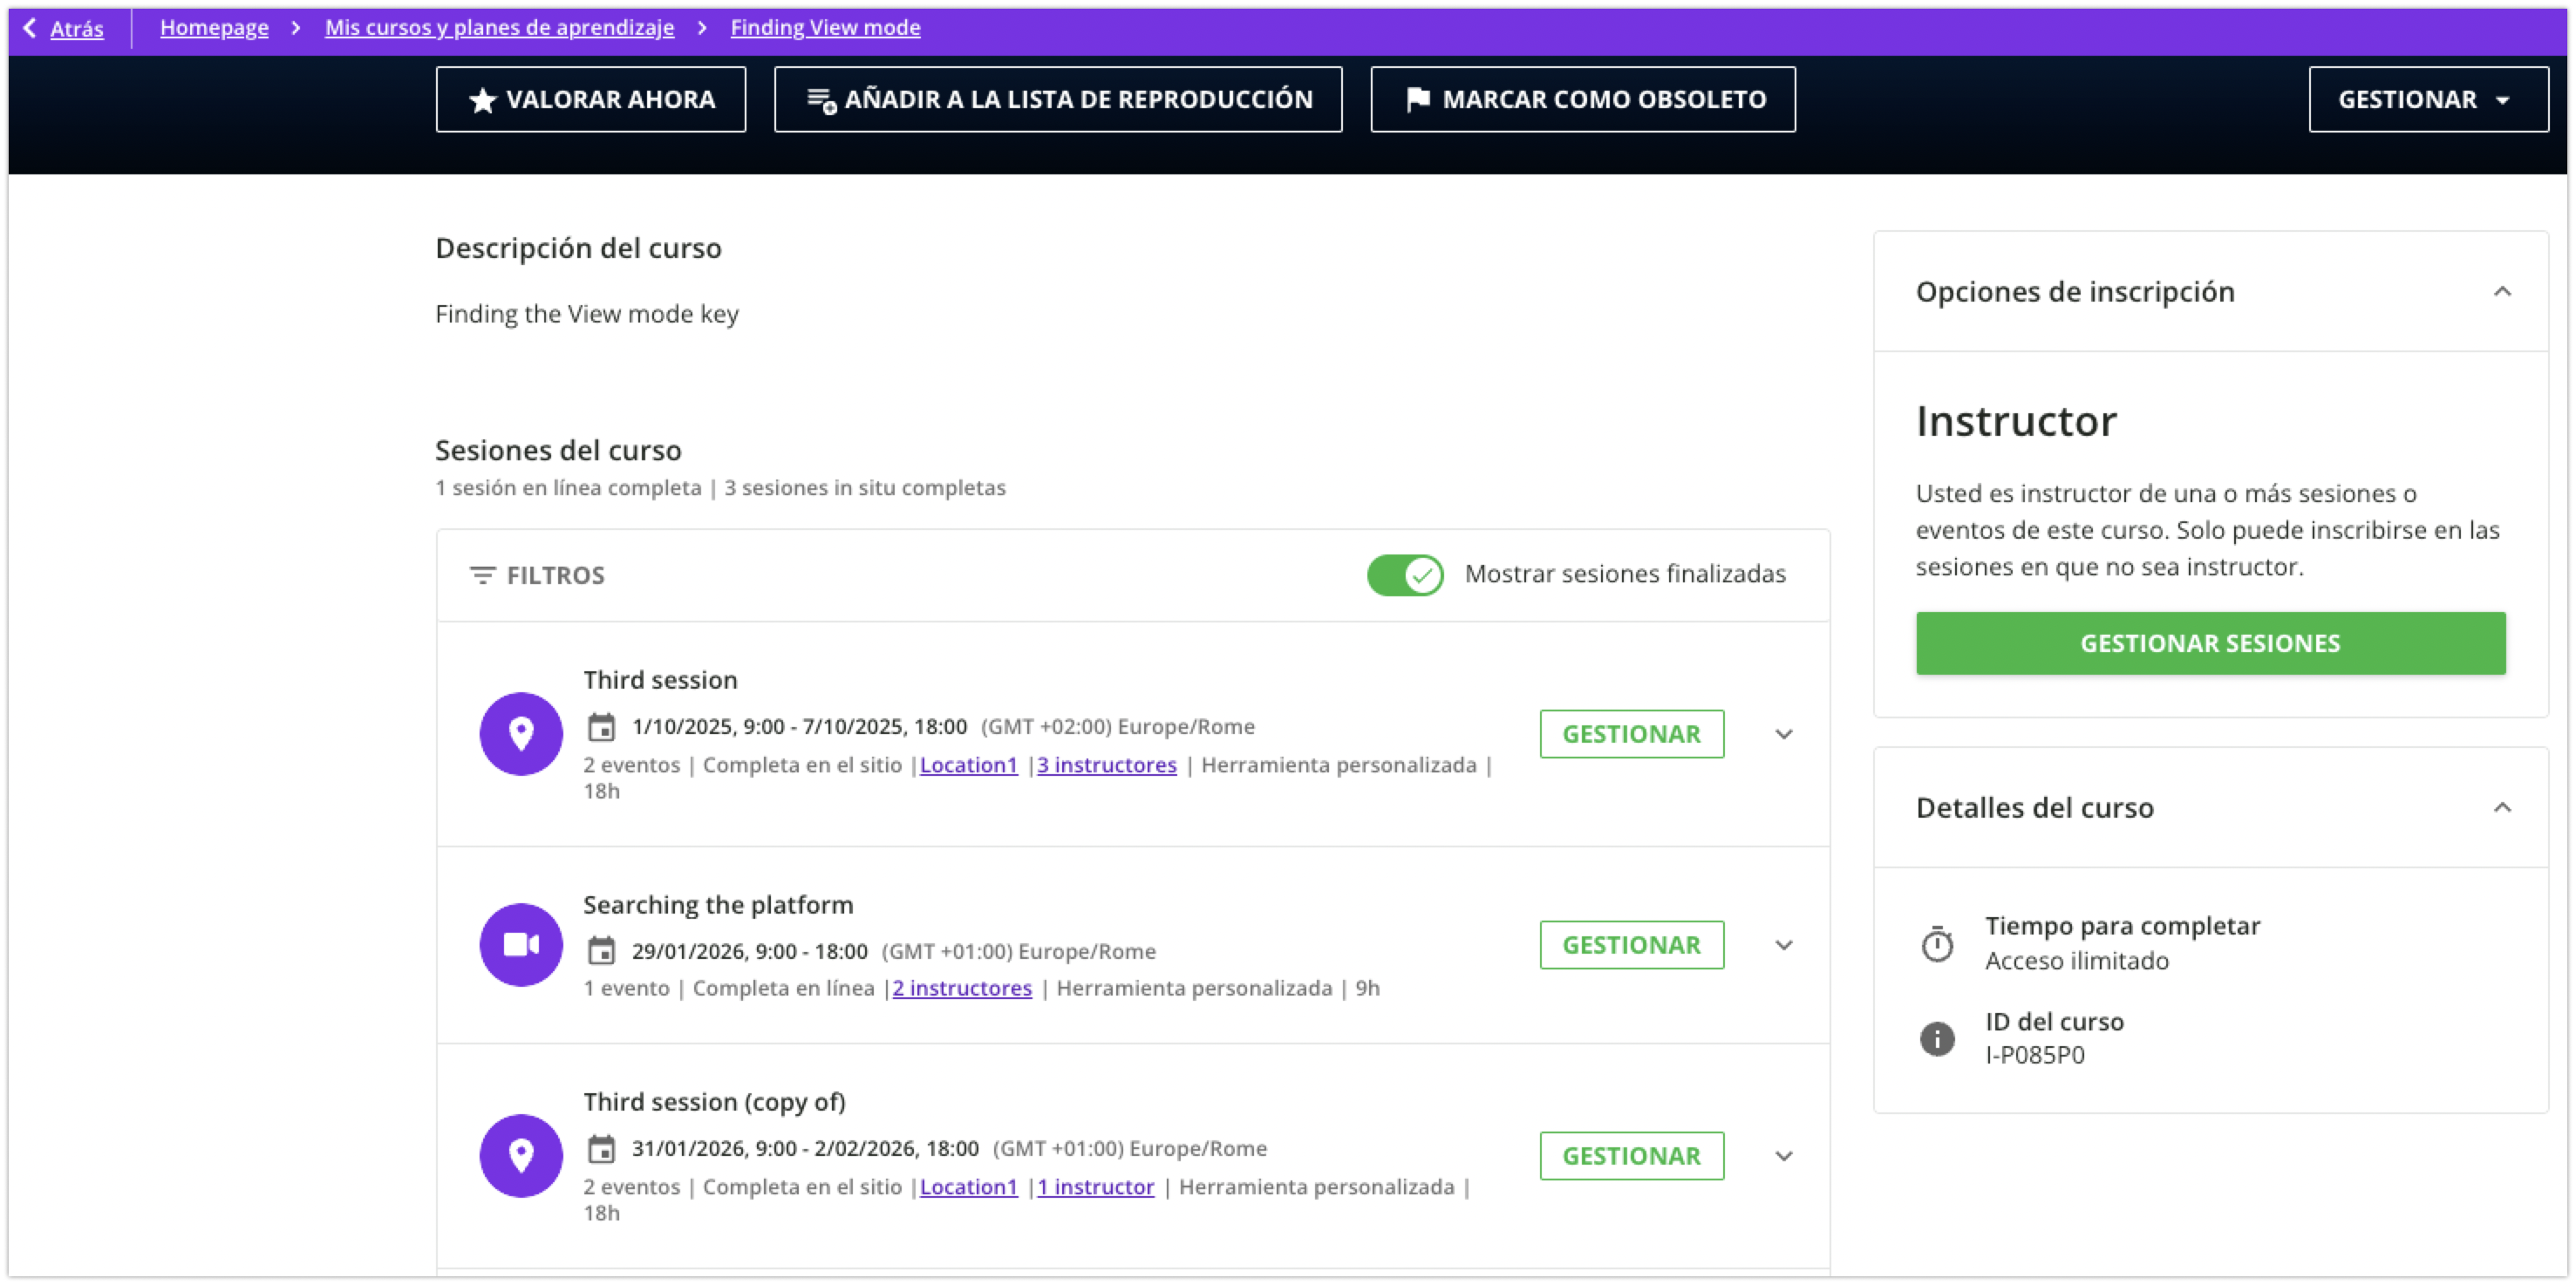Click the playlist icon on Añadir a la lista

tap(820, 98)
